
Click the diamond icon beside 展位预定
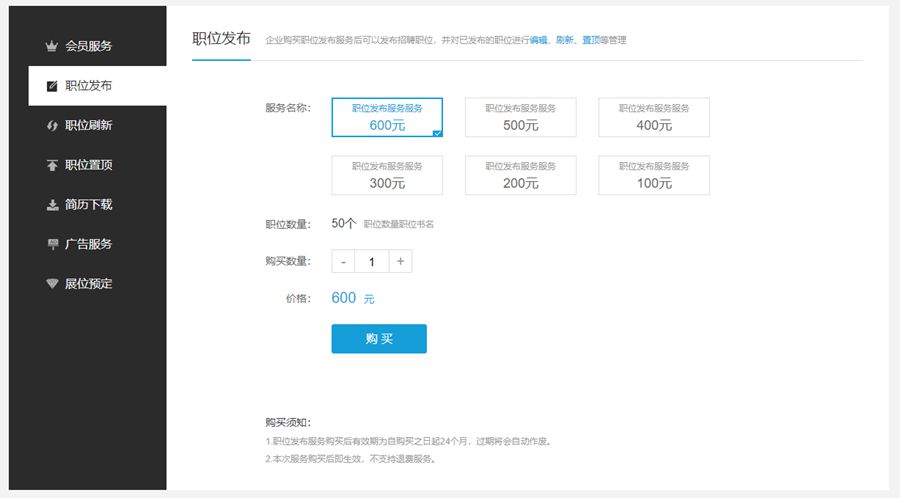pos(52,284)
